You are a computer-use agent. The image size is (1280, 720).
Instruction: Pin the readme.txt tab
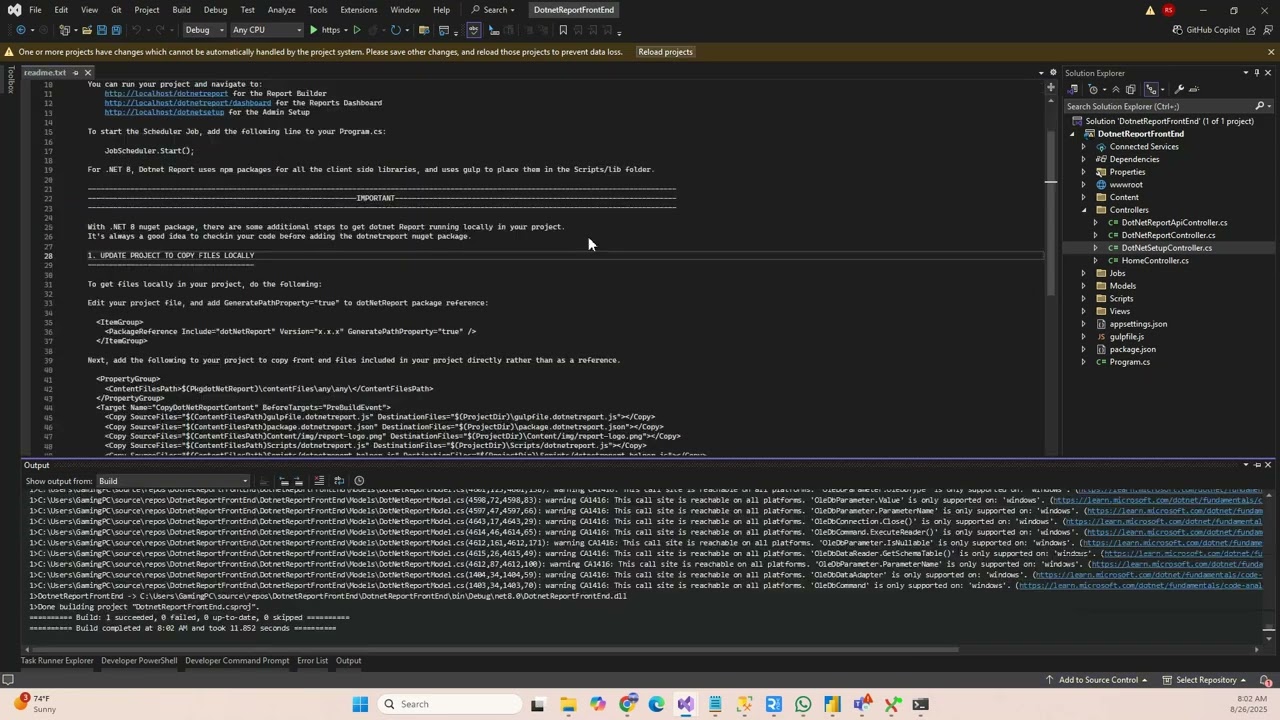coord(75,73)
